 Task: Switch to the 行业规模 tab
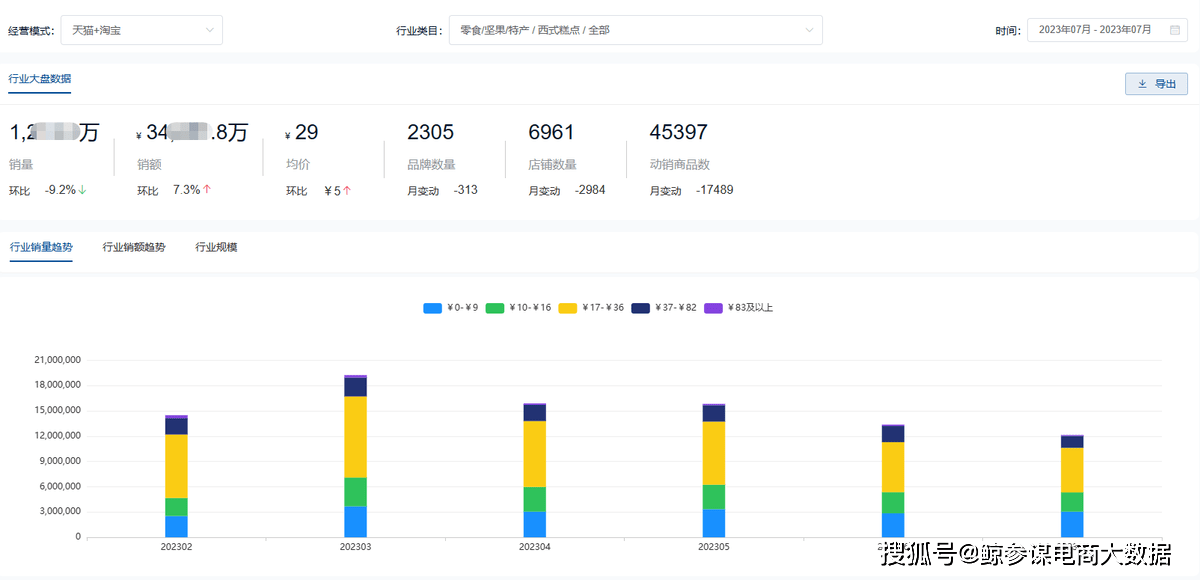point(216,247)
